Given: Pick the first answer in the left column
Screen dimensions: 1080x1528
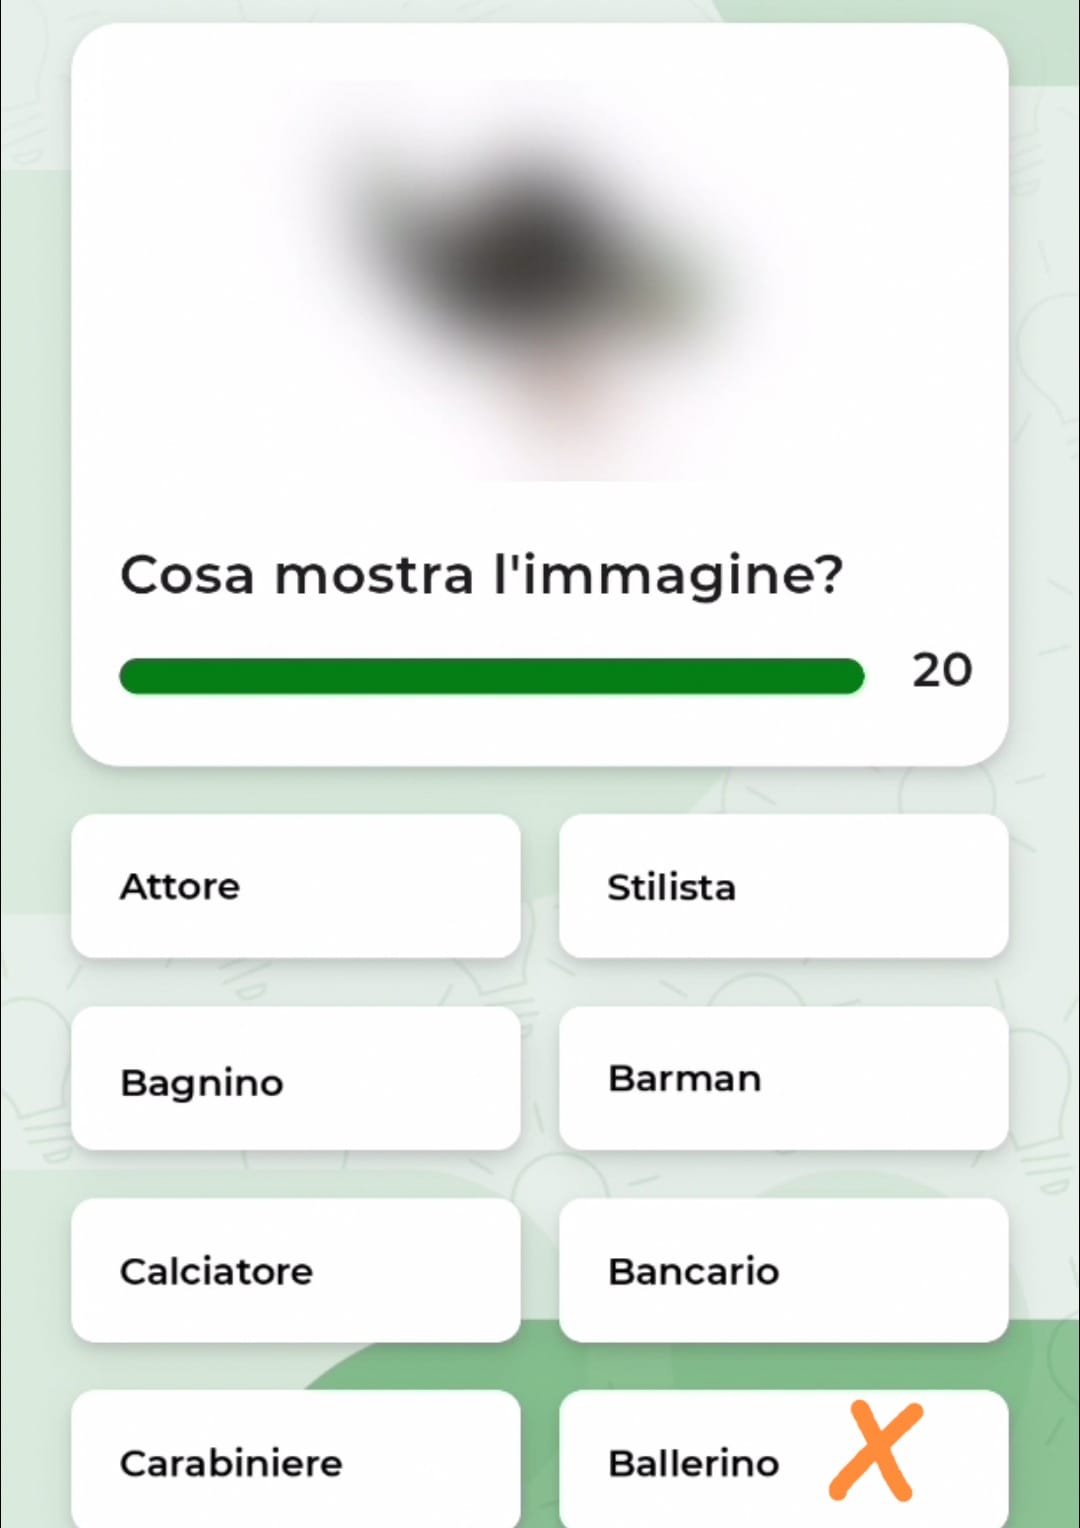Looking at the screenshot, I should click(x=296, y=886).
